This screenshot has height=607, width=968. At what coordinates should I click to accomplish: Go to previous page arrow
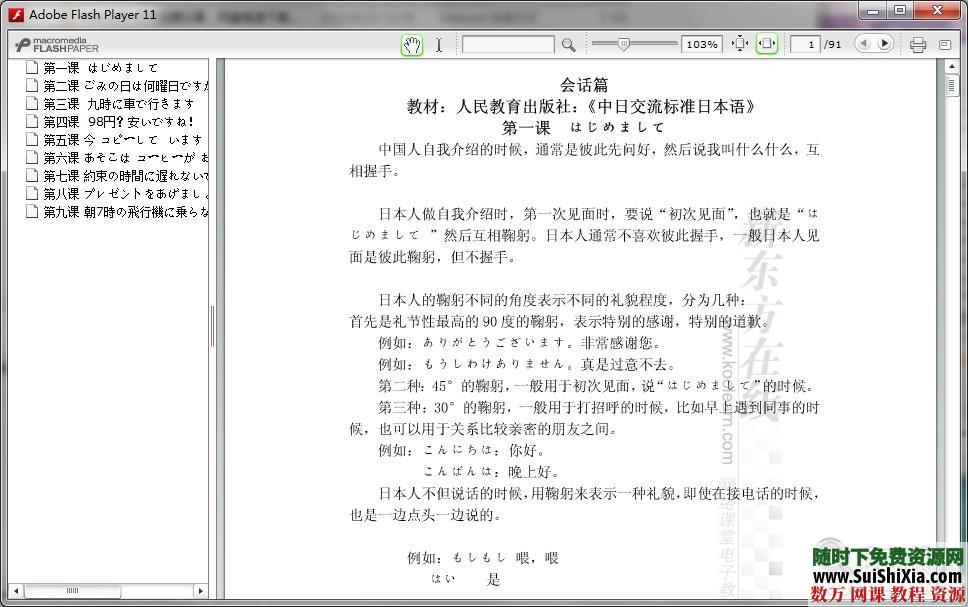(864, 44)
